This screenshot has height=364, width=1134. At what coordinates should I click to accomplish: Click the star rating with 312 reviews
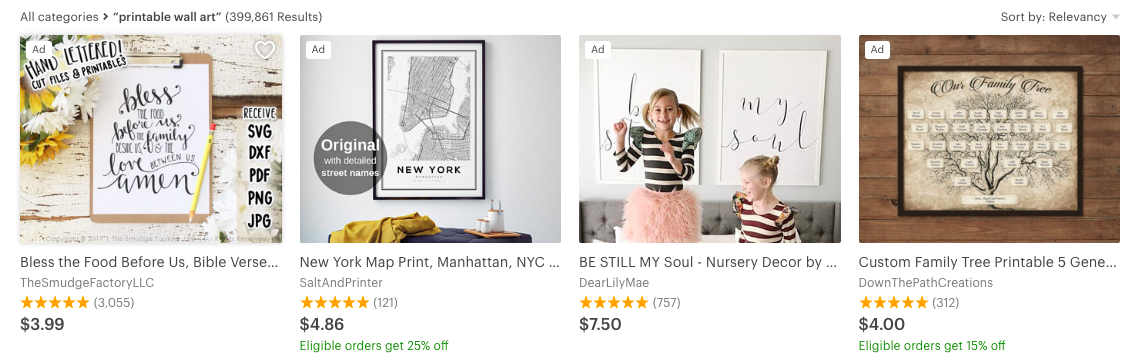(x=908, y=302)
